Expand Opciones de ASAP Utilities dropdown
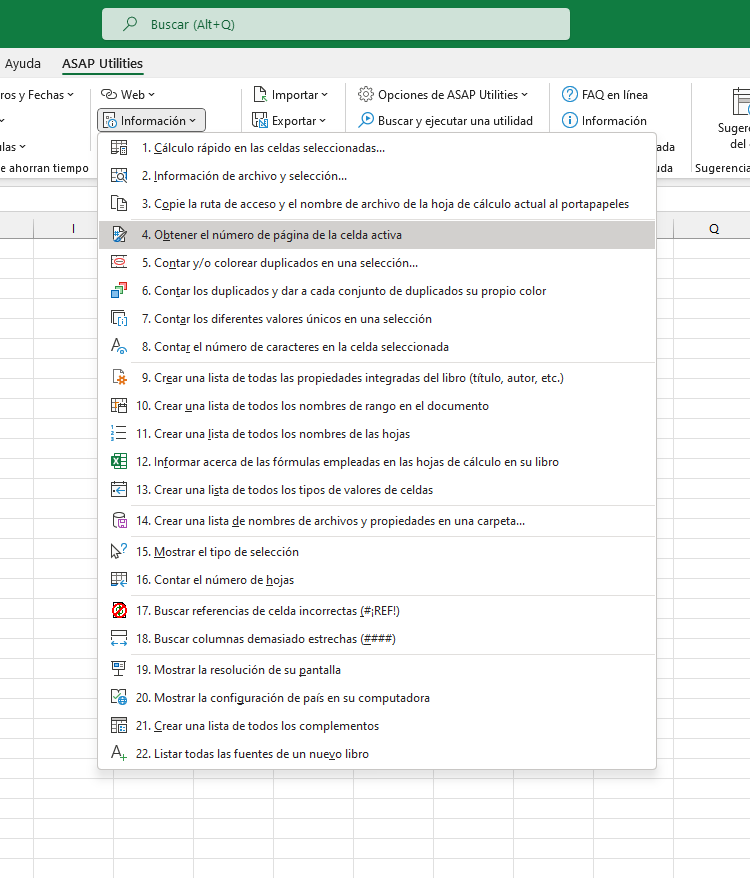 pyautogui.click(x=443, y=95)
